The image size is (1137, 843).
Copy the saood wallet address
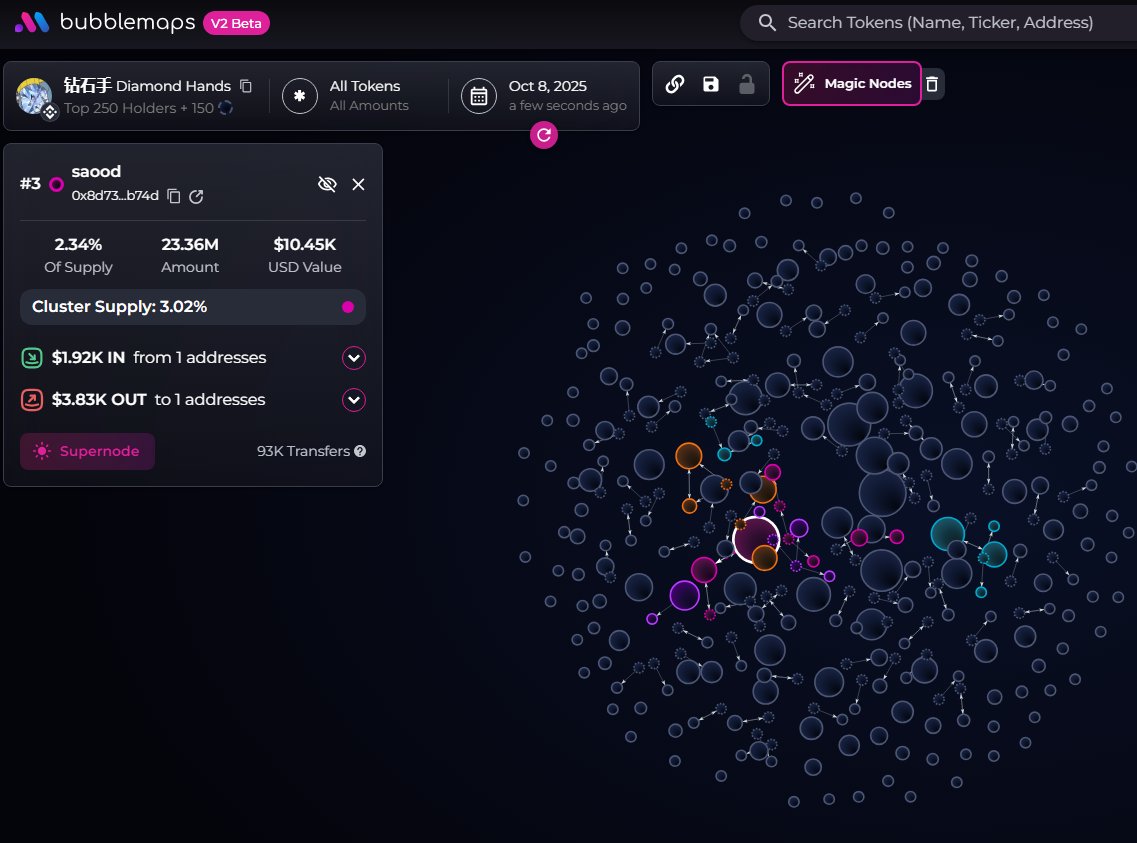coord(174,196)
